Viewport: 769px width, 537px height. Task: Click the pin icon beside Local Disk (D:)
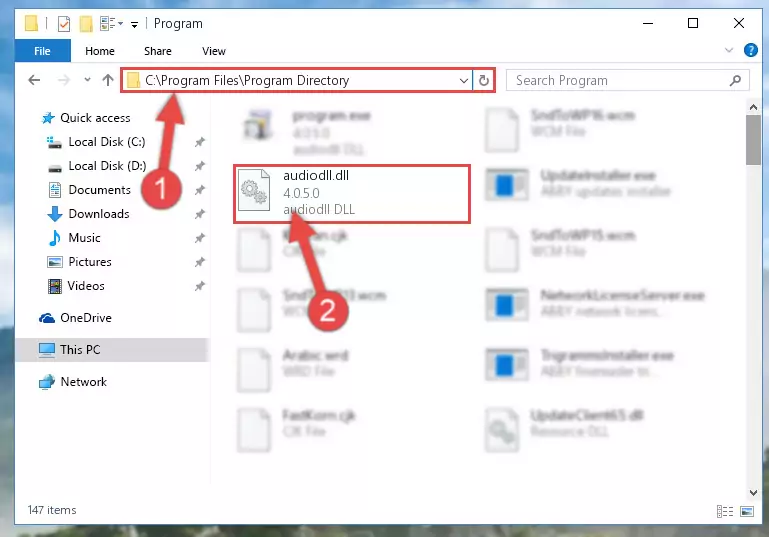tap(199, 166)
